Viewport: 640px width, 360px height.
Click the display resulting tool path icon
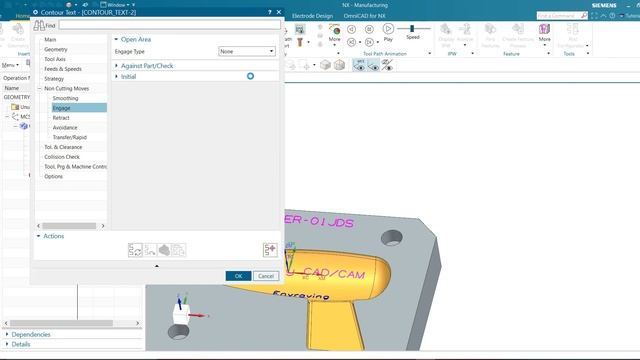270,249
